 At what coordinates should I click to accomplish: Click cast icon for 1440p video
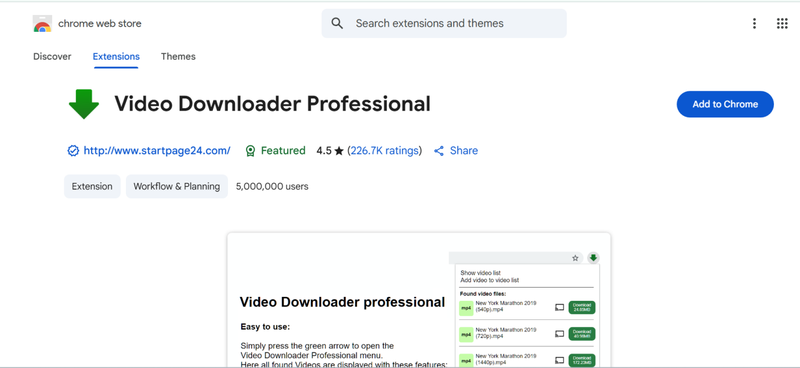tap(560, 360)
